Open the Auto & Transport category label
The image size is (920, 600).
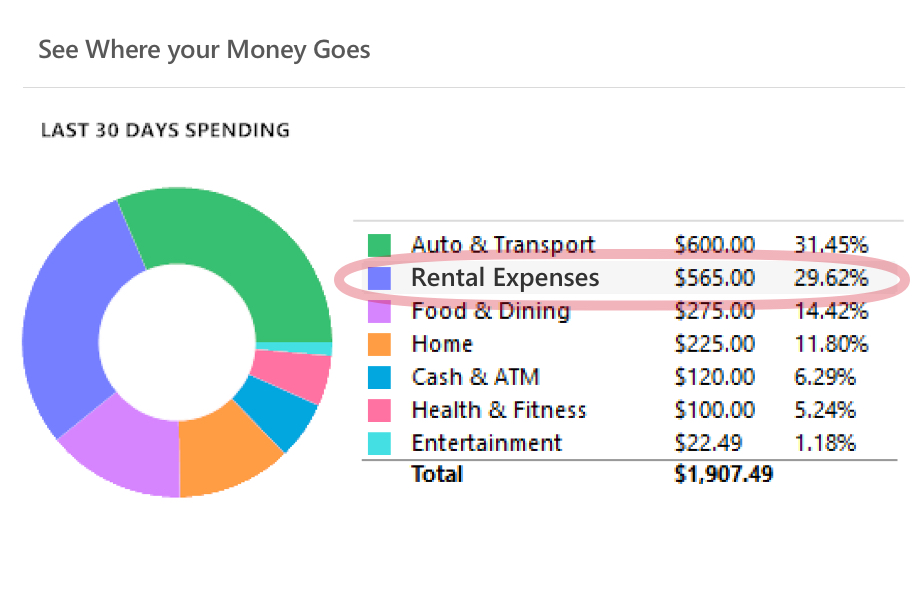click(x=503, y=245)
